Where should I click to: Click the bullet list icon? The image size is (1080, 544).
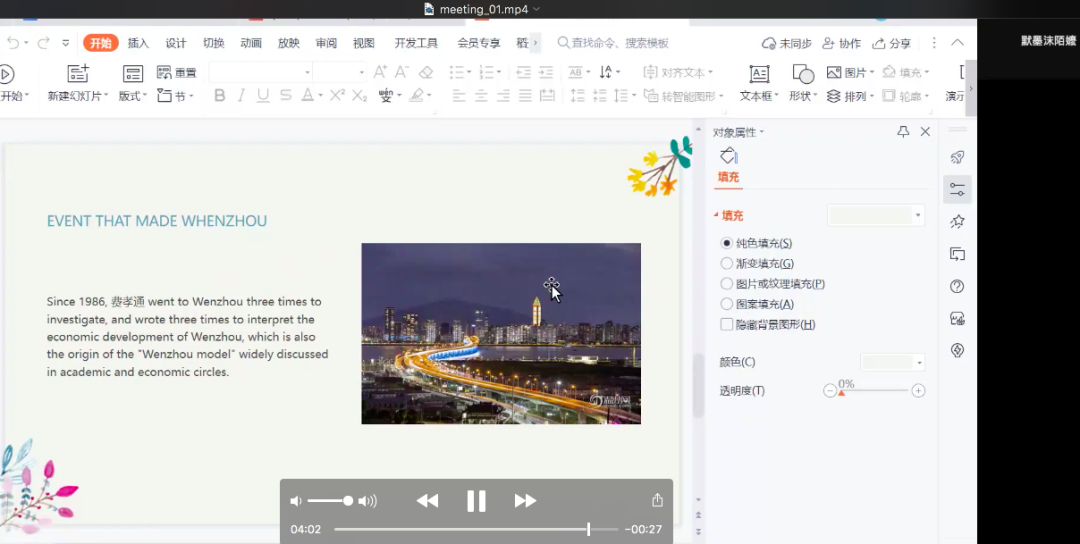click(456, 72)
